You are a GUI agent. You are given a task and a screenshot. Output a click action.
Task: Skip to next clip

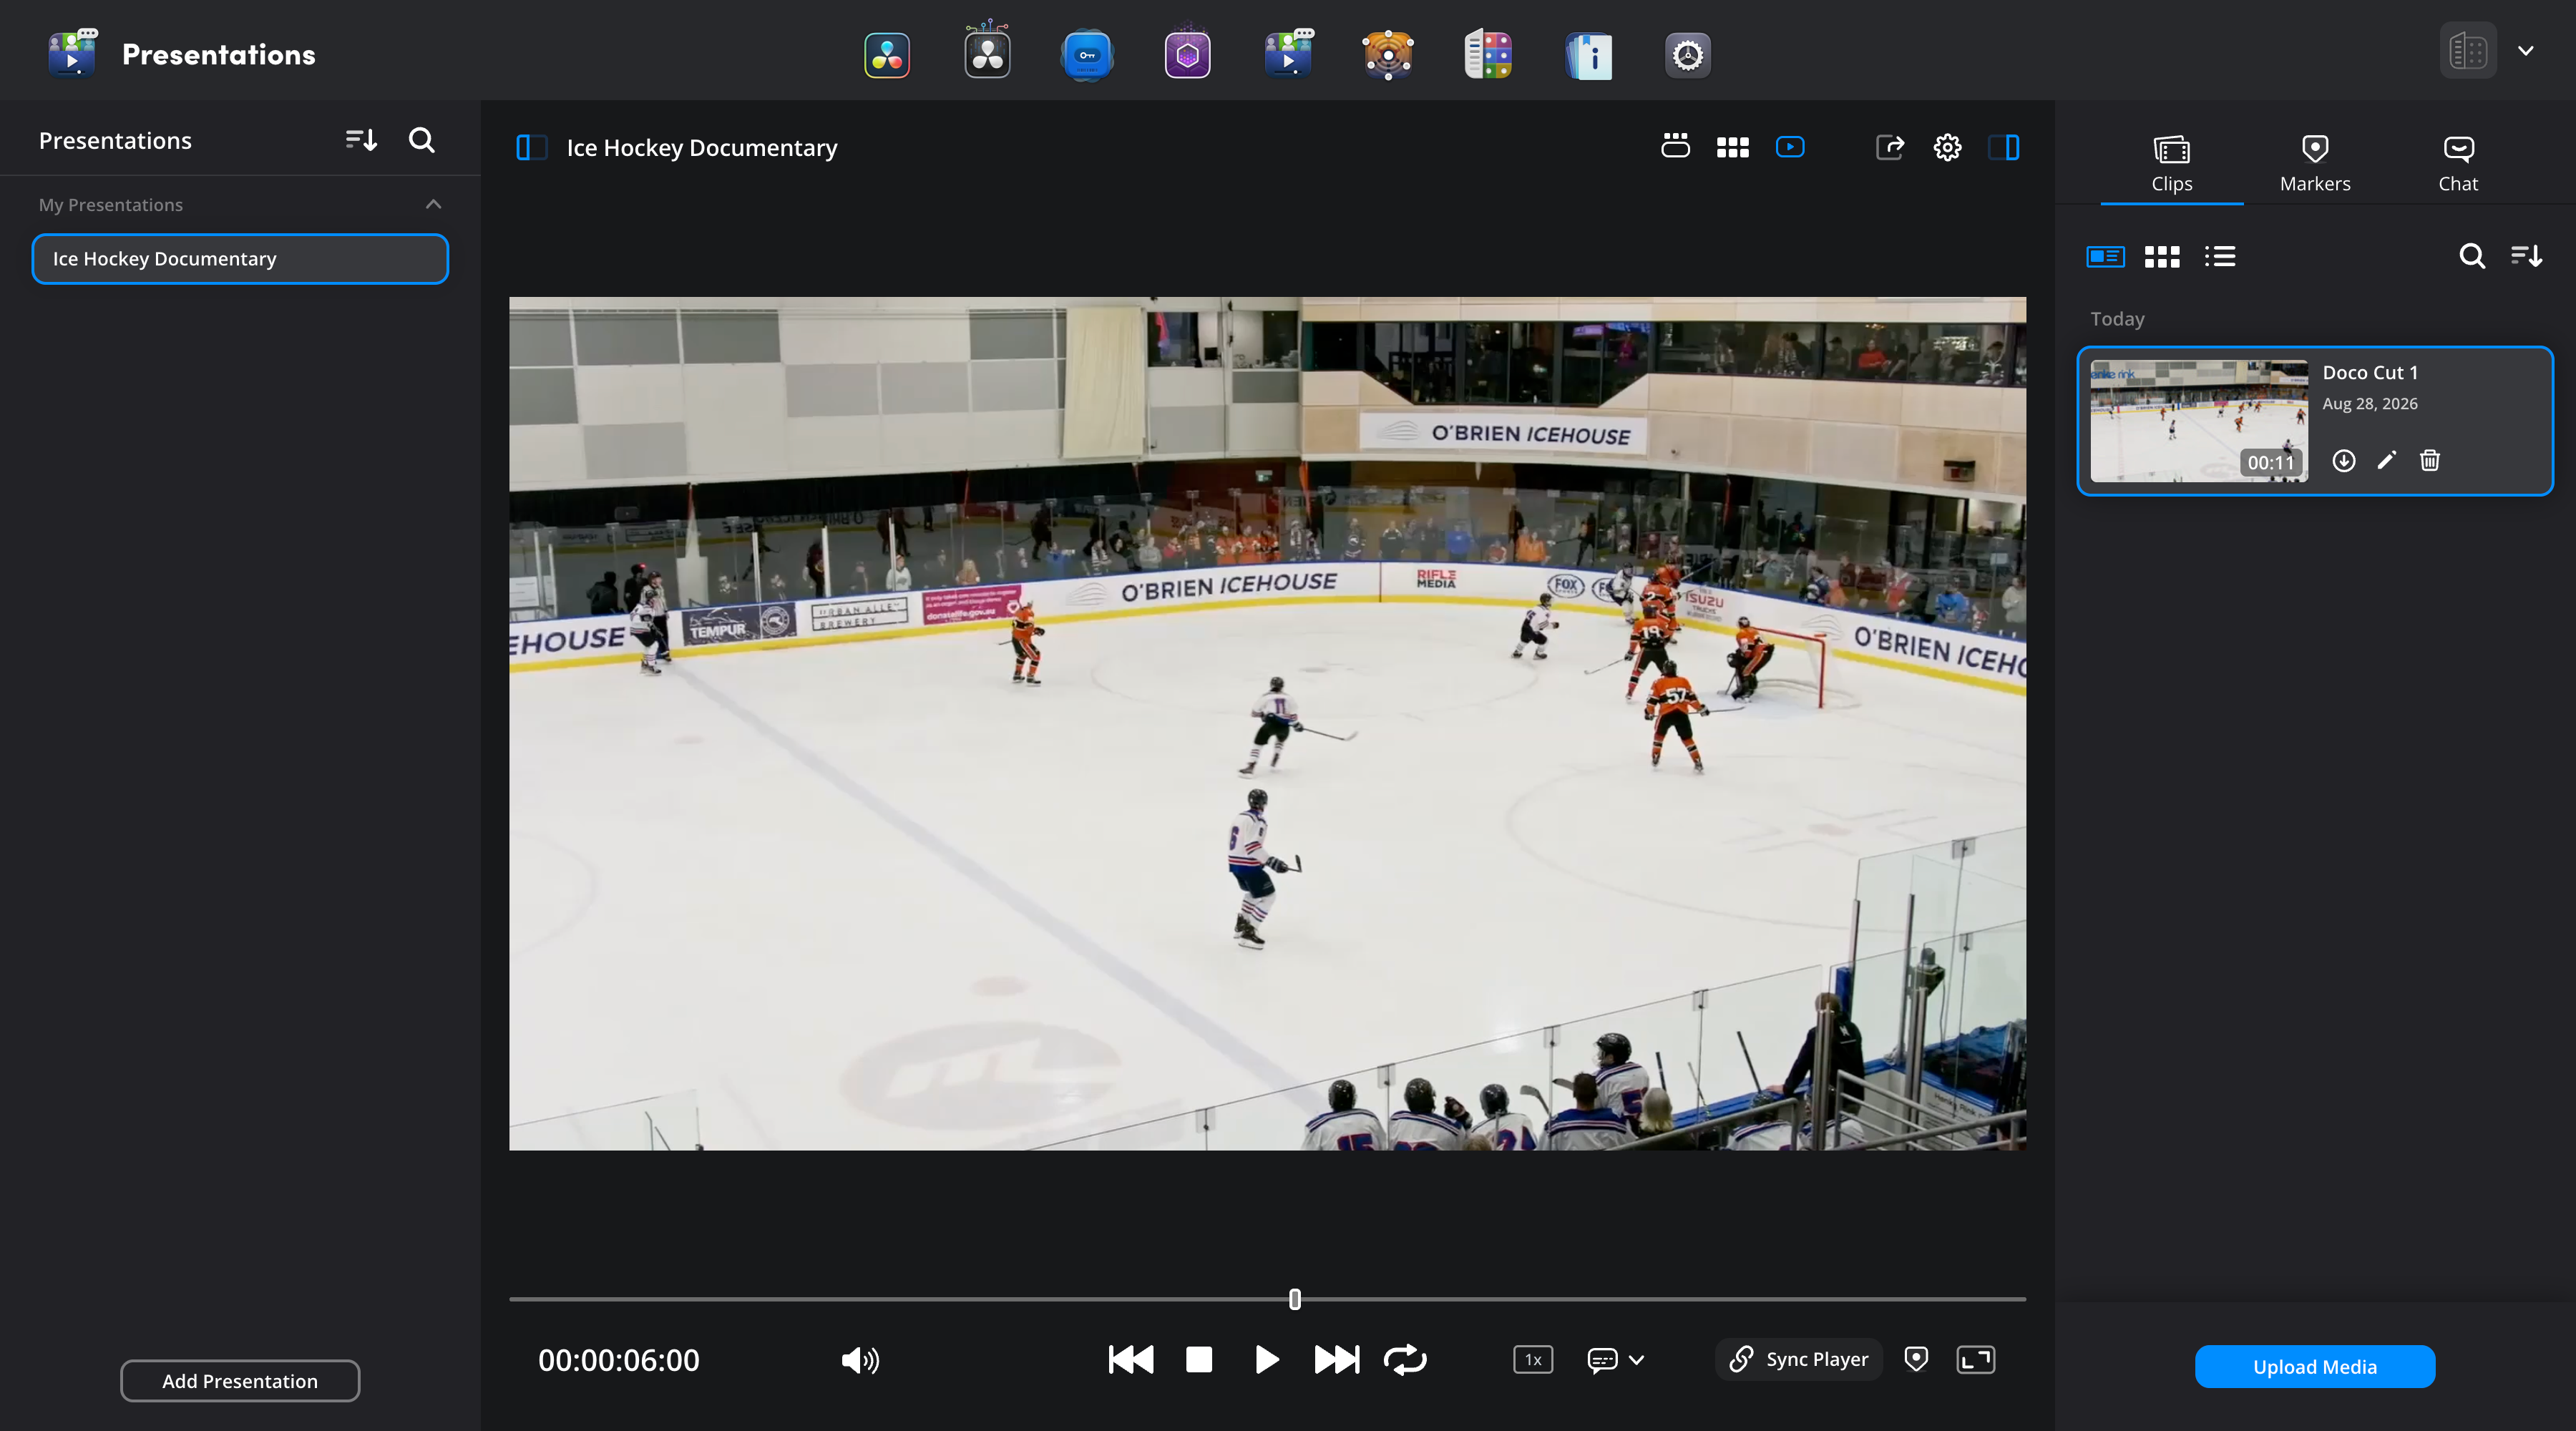pyautogui.click(x=1337, y=1360)
